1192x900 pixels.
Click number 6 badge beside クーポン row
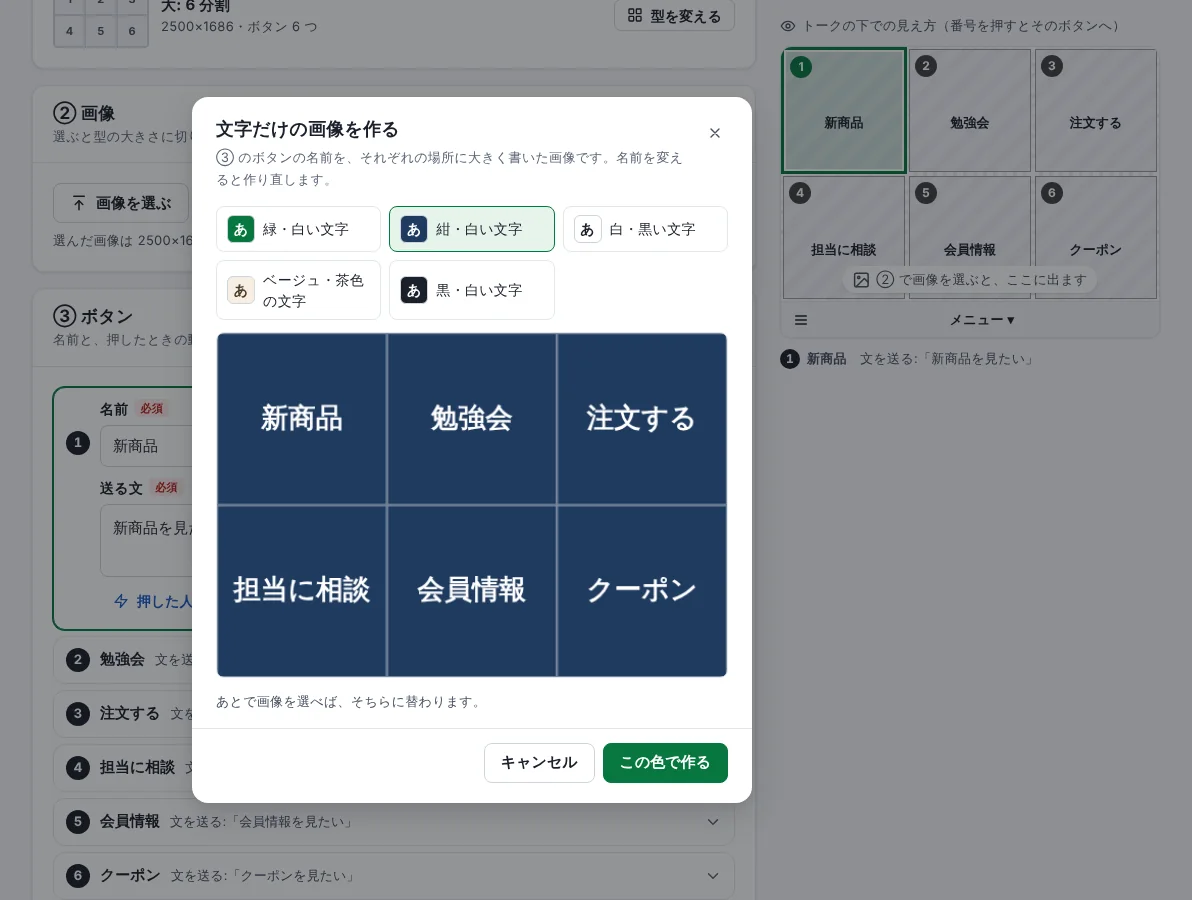click(78, 876)
